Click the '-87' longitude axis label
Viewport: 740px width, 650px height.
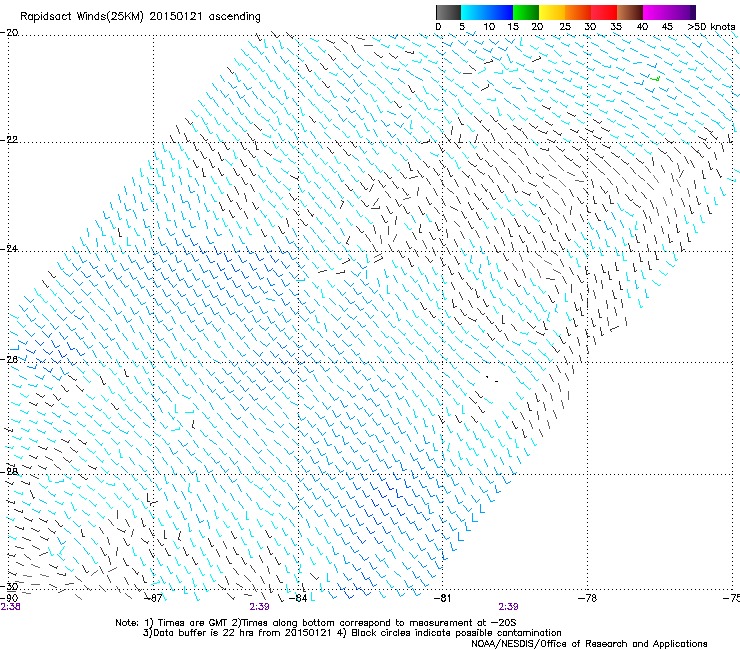point(153,598)
